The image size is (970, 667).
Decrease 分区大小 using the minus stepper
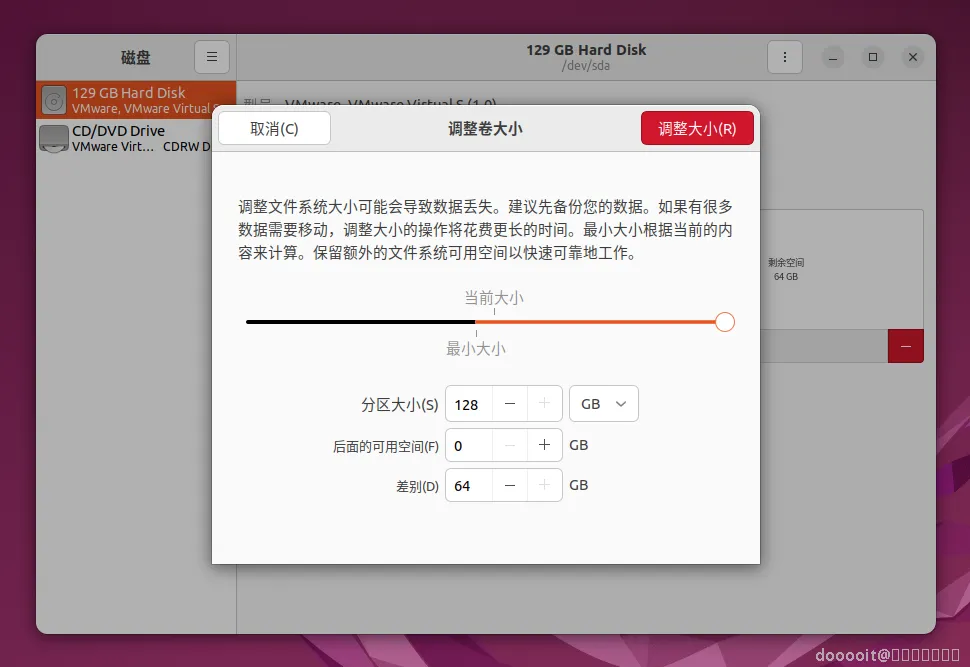[x=510, y=404]
